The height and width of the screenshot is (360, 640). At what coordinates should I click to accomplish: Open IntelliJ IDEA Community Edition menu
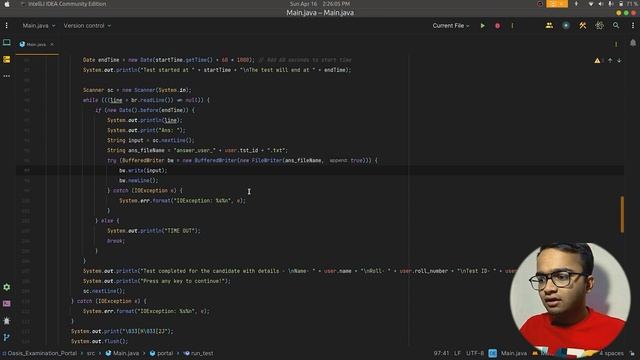click(67, 4)
